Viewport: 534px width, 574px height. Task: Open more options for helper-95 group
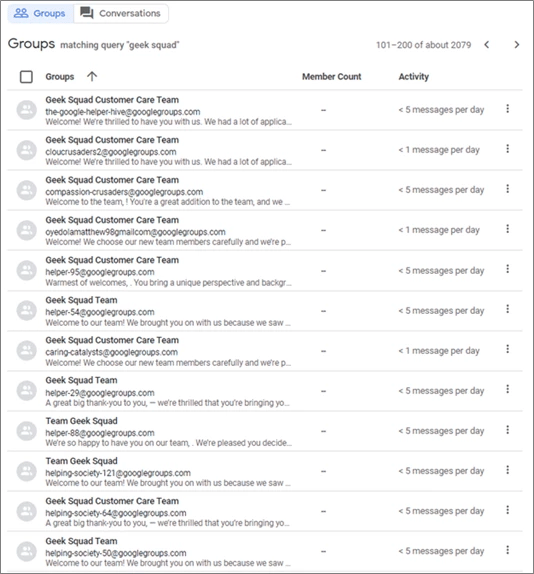coord(507,269)
